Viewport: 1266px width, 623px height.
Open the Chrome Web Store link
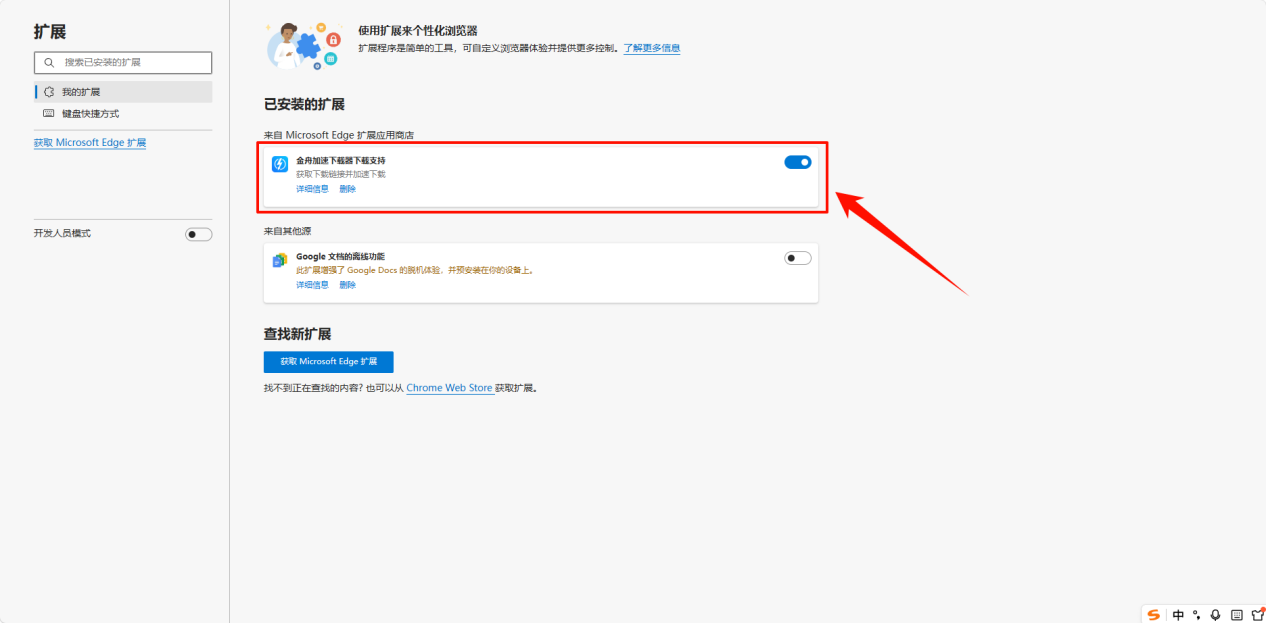(450, 388)
